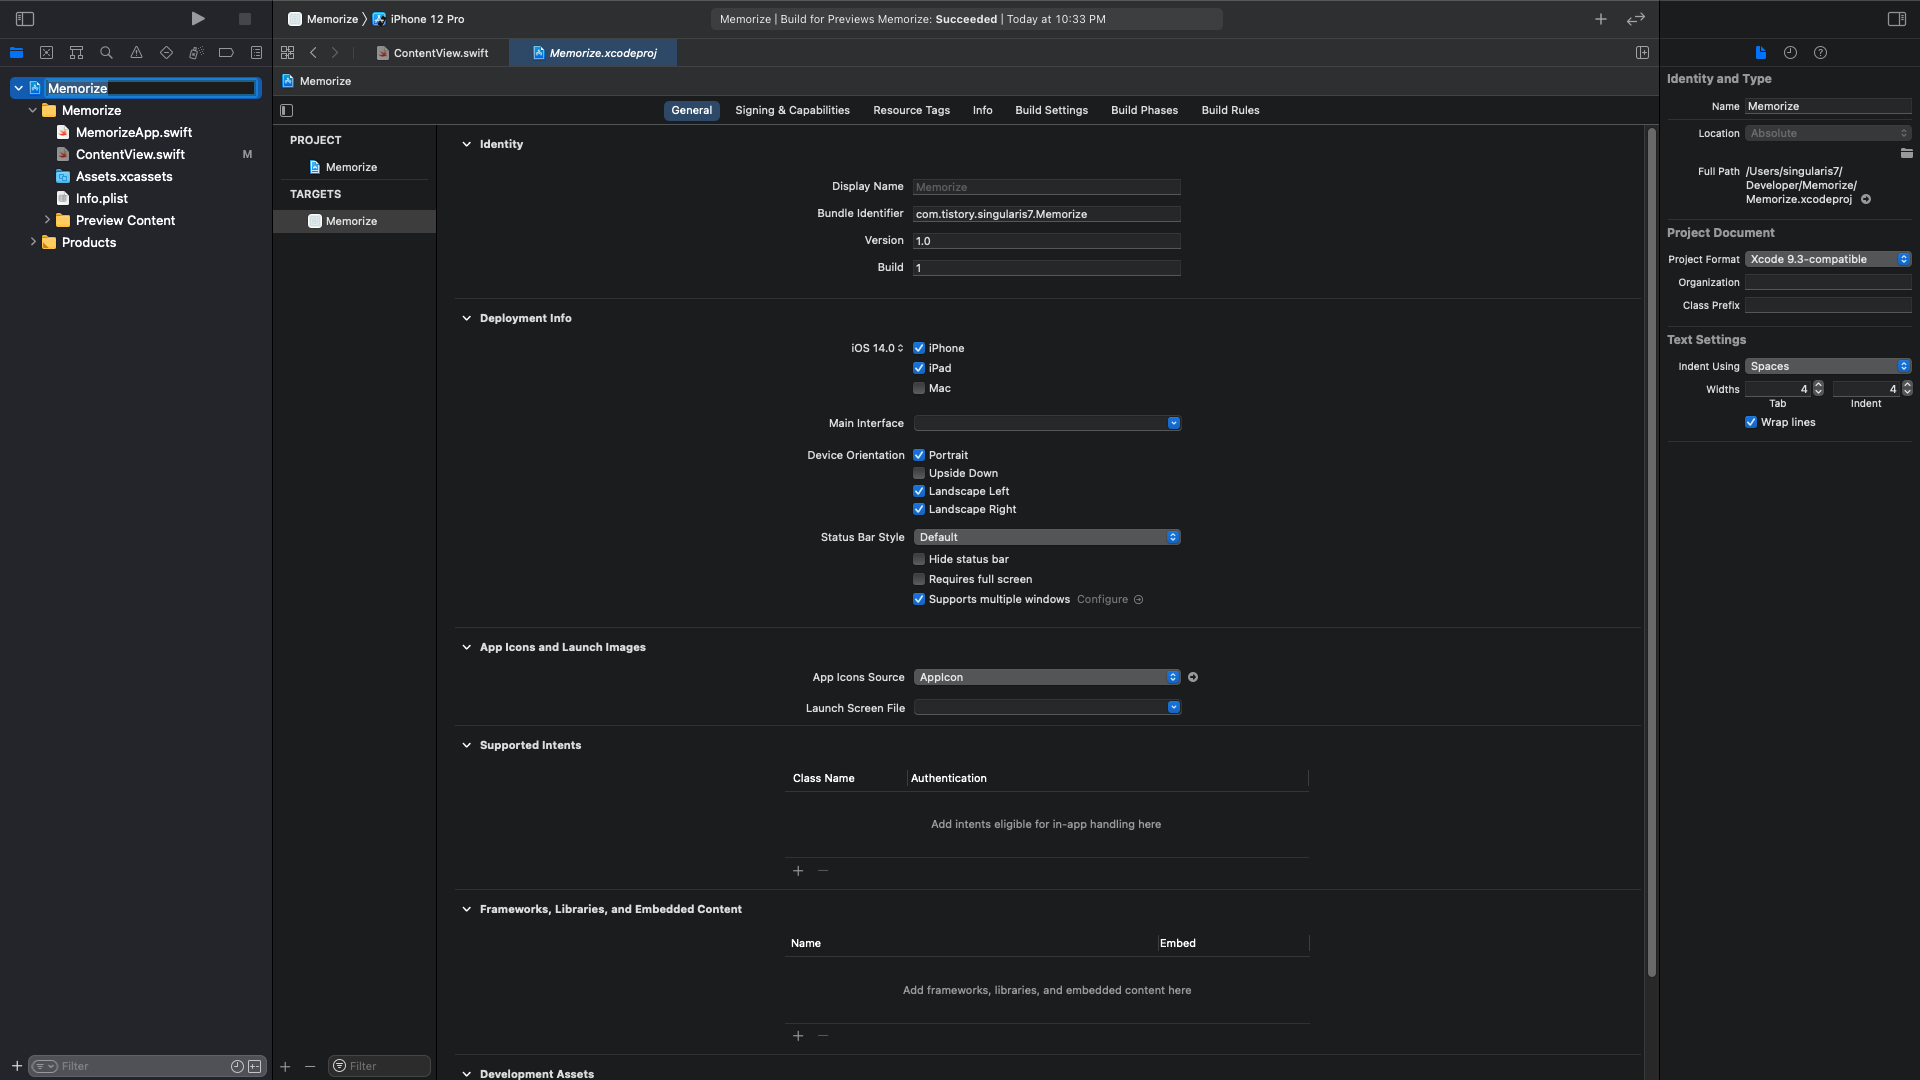Switch to Build Settings tab
1920x1080 pixels.
coord(1051,111)
